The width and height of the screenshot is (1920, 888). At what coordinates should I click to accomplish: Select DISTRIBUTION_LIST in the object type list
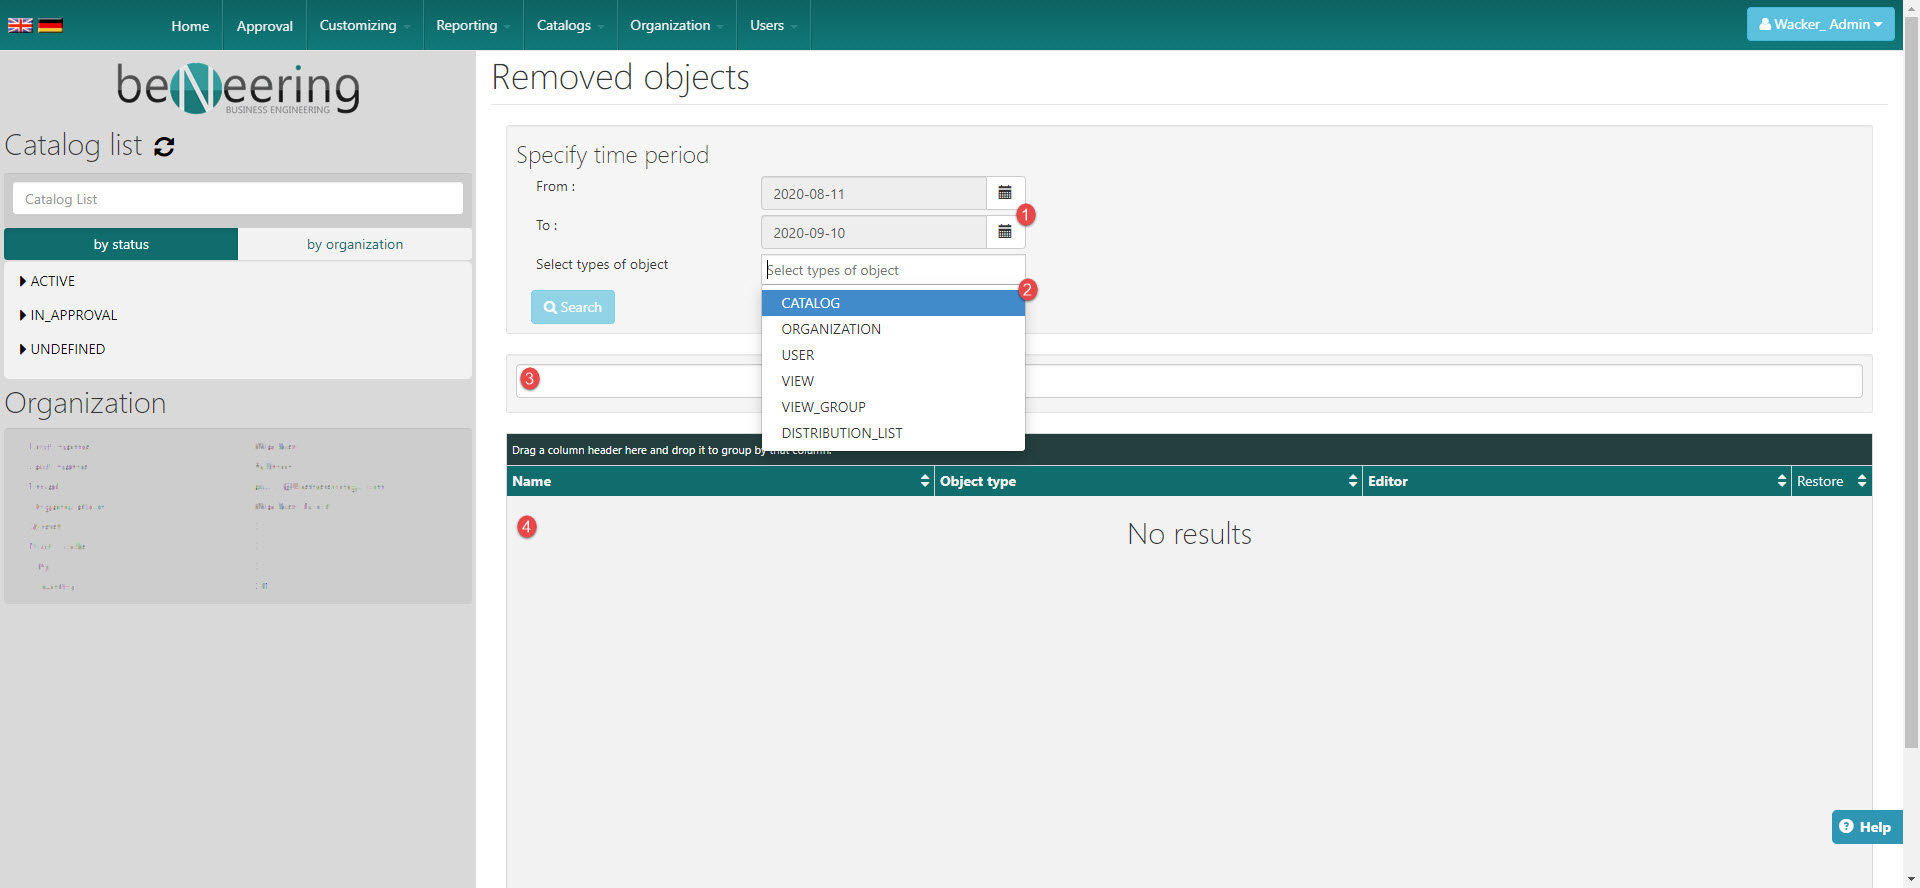(x=842, y=433)
